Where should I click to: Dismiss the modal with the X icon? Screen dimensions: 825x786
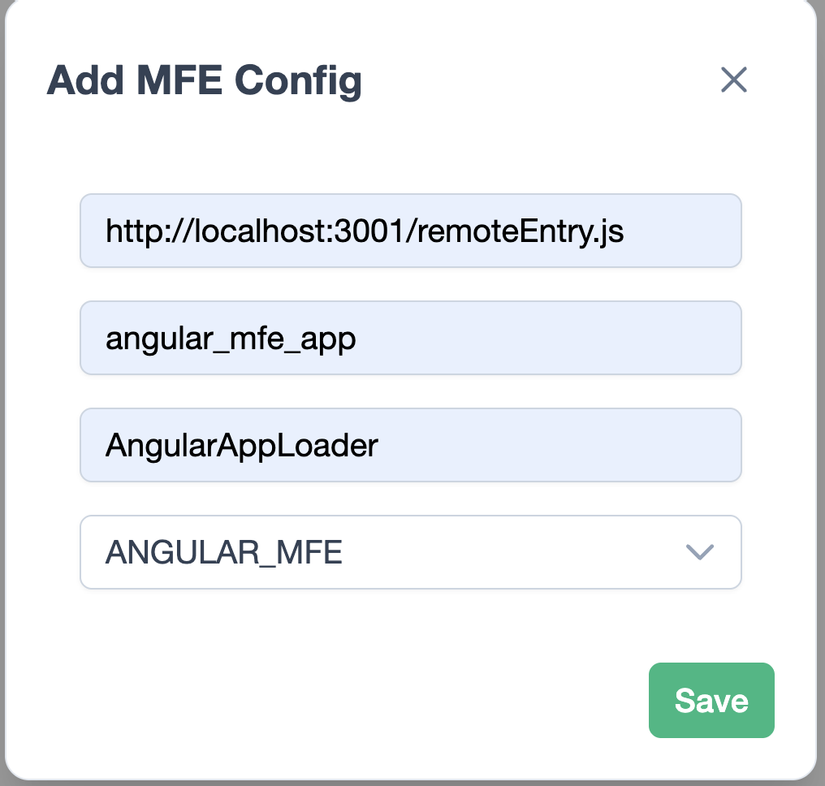[x=734, y=80]
